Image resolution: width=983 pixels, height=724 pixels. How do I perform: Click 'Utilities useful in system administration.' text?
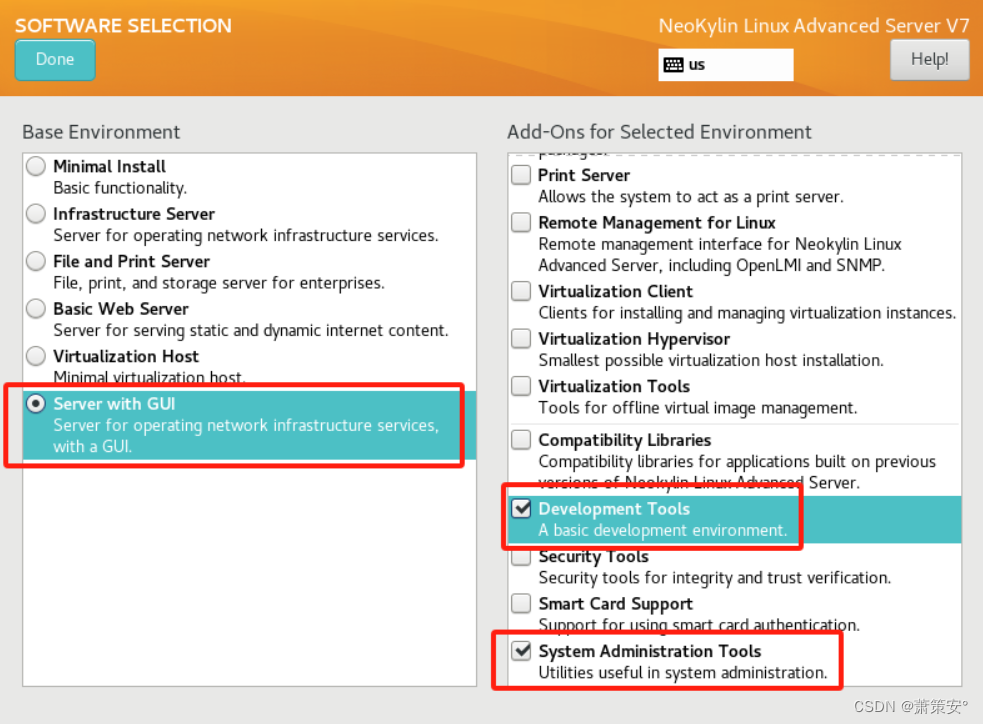683,673
